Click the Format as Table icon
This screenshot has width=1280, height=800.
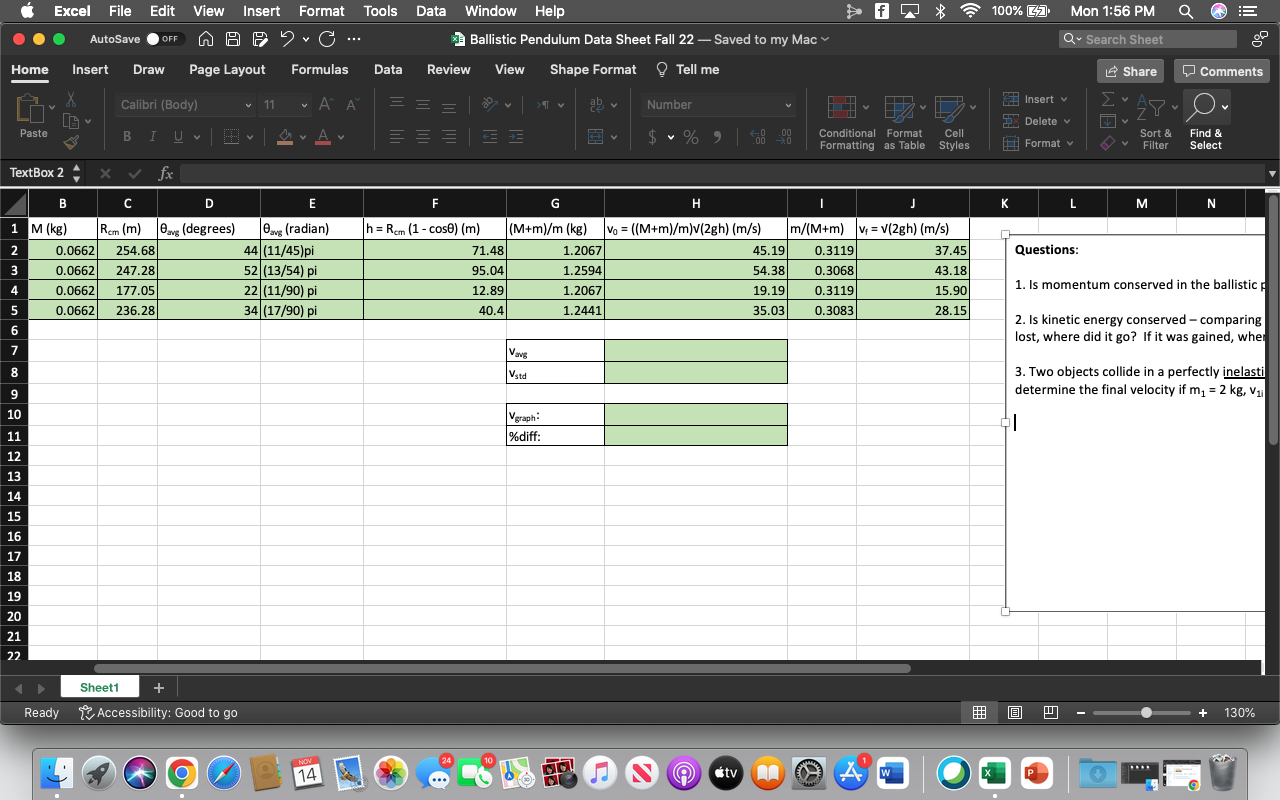pyautogui.click(x=902, y=122)
